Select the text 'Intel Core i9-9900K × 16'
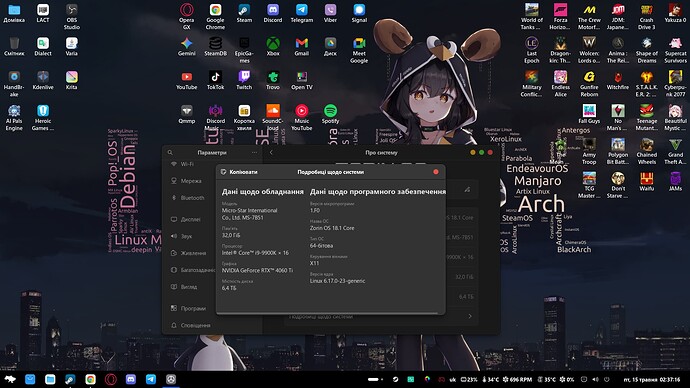This screenshot has width=690, height=388. [x=255, y=253]
